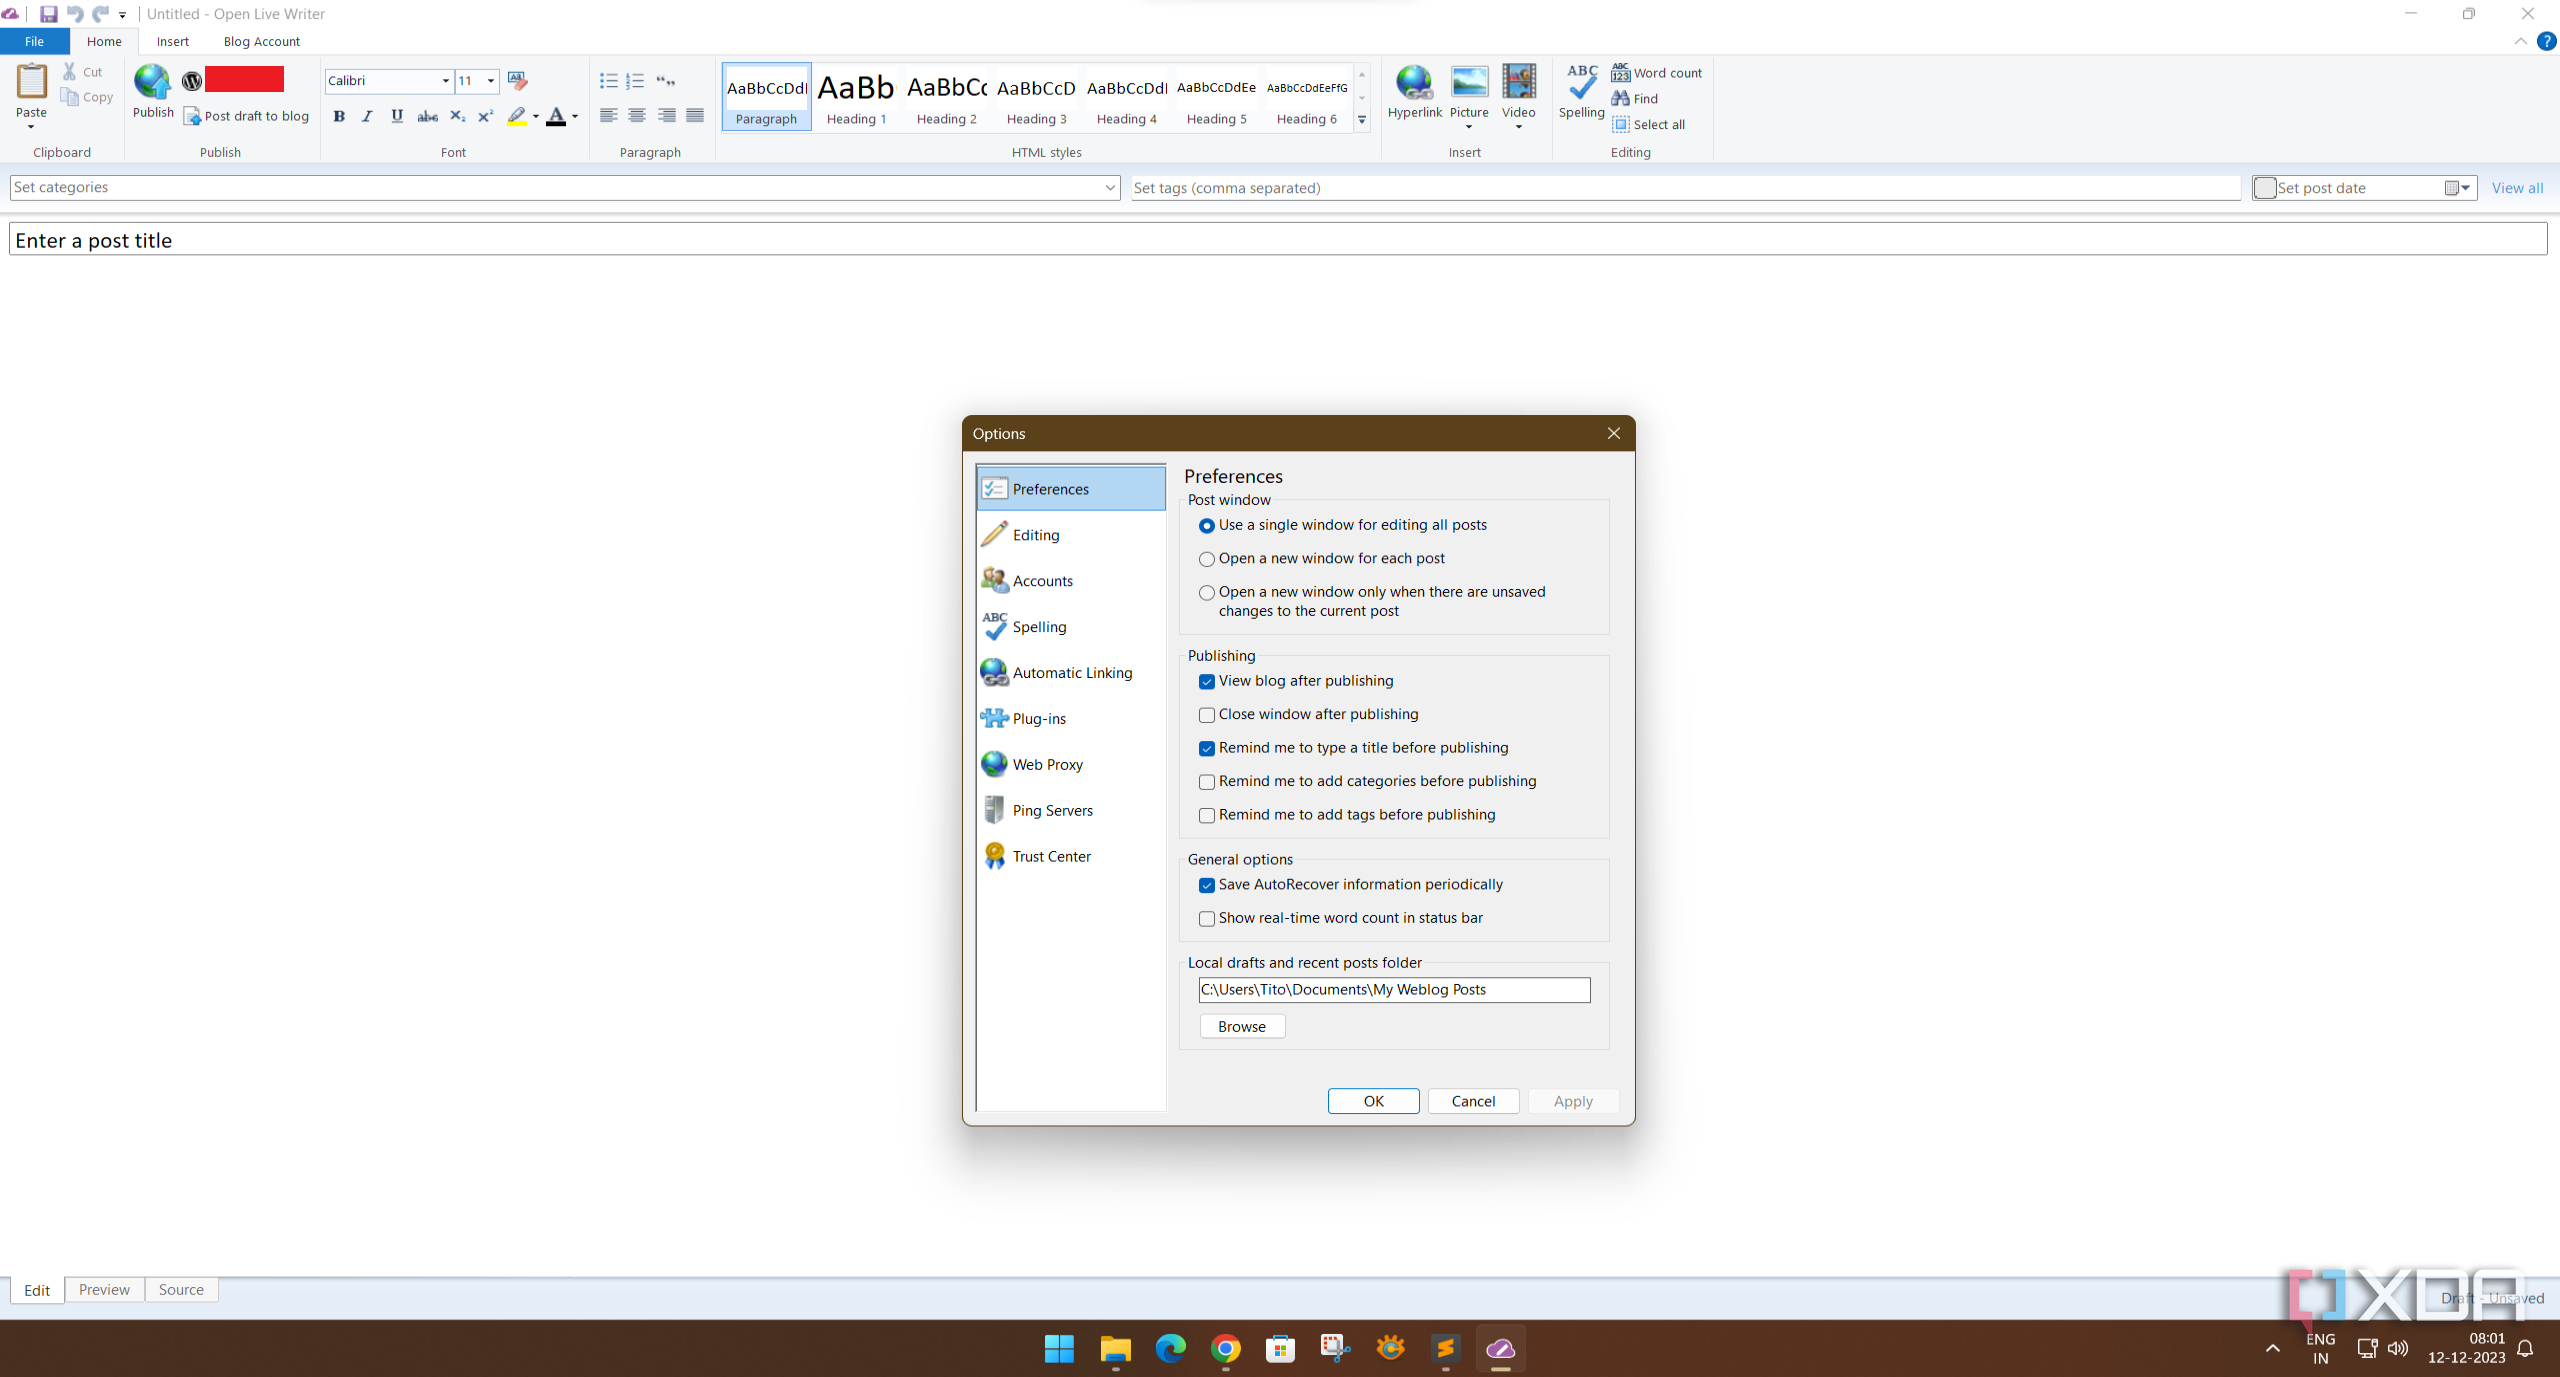The height and width of the screenshot is (1377, 2560).
Task: Expand the Paste options arrow
Action: (31, 127)
